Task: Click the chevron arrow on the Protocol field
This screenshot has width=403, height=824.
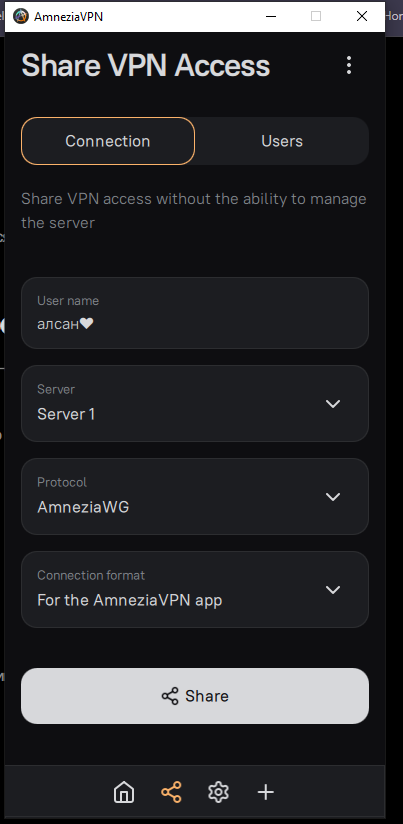Action: coord(333,497)
